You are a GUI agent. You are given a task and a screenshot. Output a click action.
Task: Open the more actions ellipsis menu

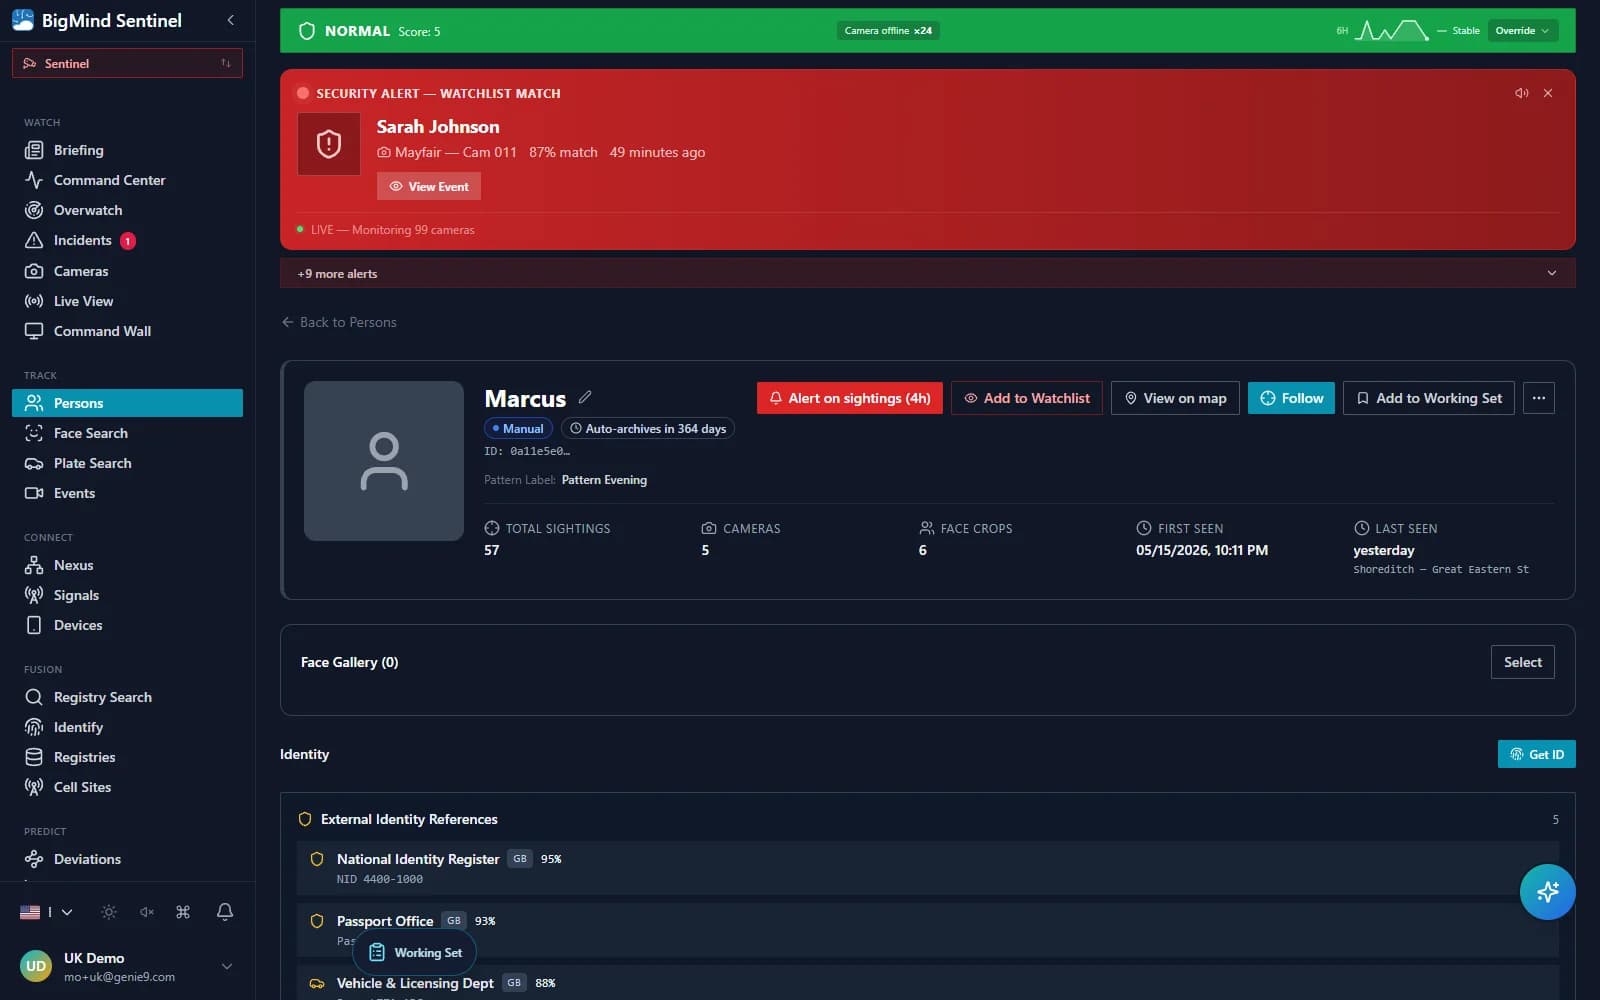[1539, 398]
